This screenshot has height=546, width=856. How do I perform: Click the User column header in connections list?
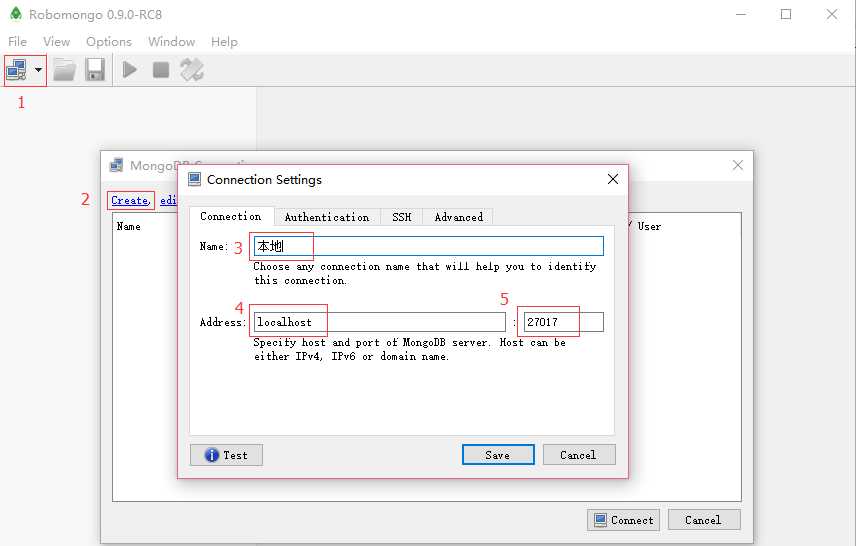[x=649, y=226]
